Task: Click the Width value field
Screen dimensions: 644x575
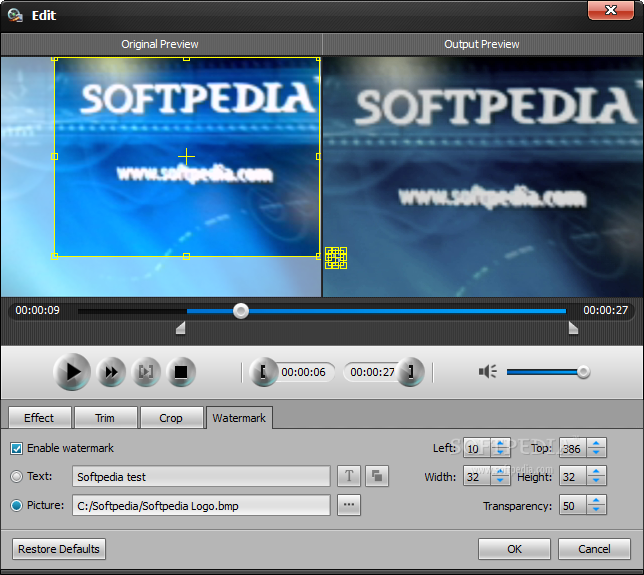Action: (477, 476)
